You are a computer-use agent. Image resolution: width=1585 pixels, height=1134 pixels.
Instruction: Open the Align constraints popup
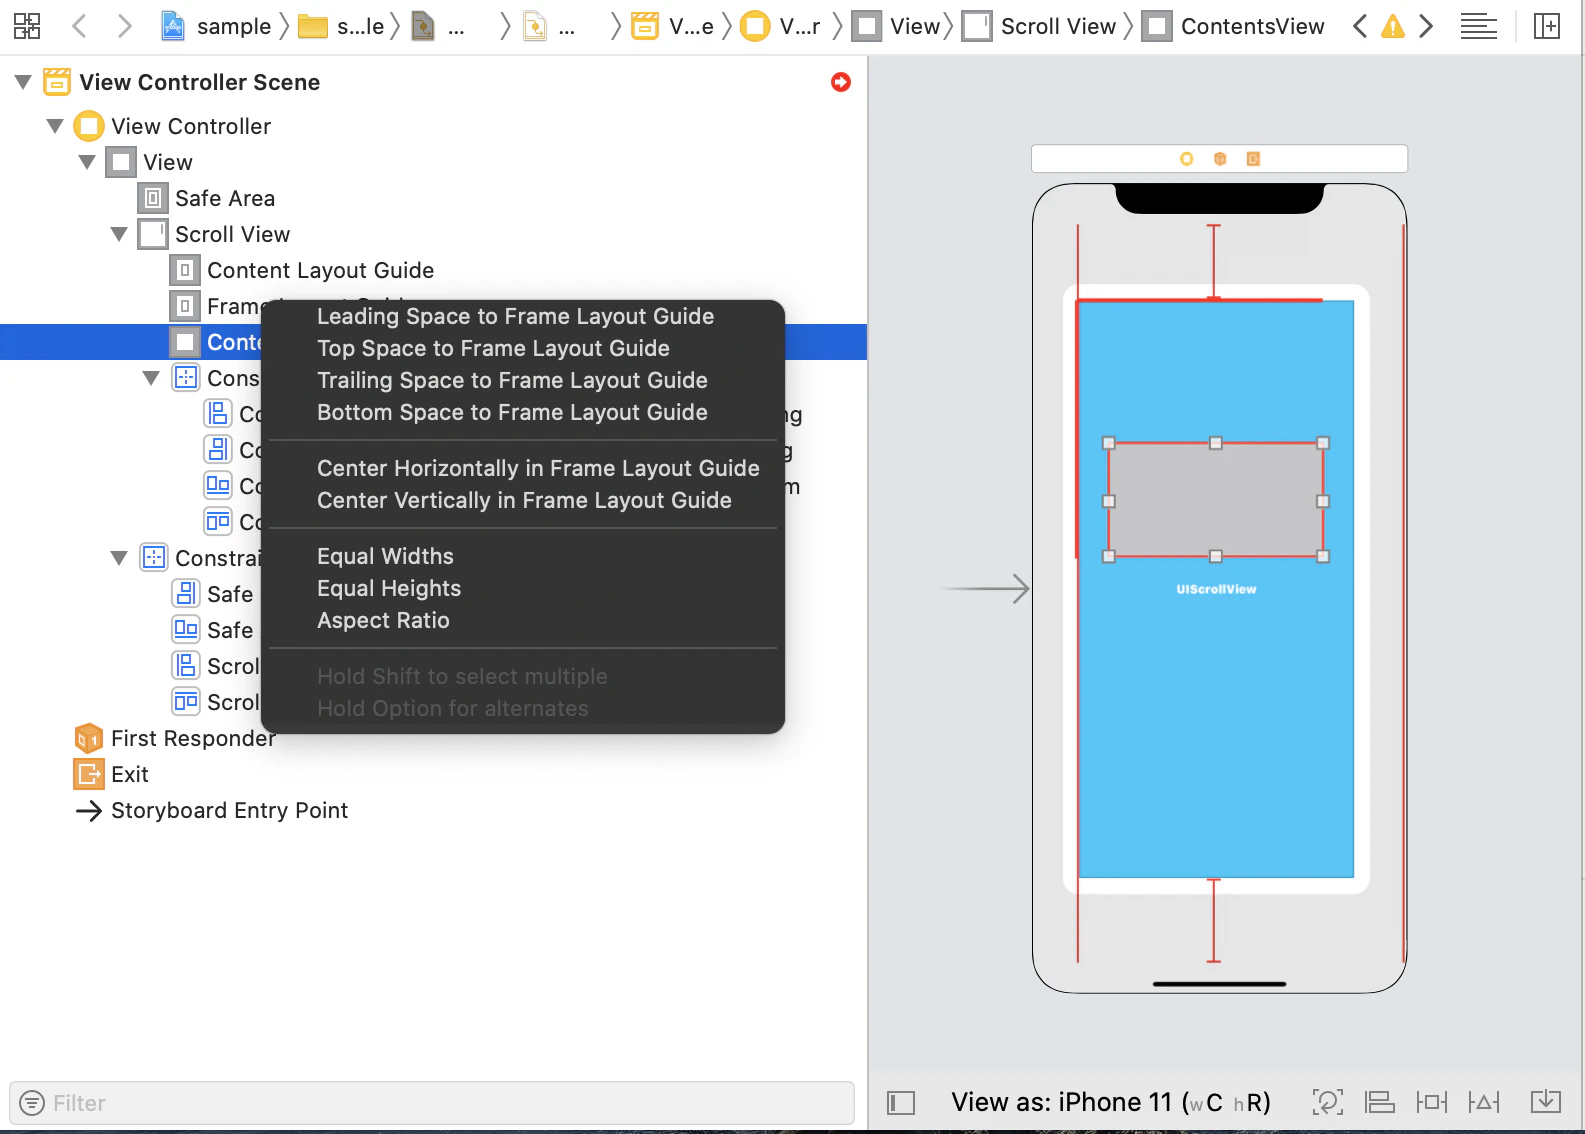pyautogui.click(x=1380, y=1102)
